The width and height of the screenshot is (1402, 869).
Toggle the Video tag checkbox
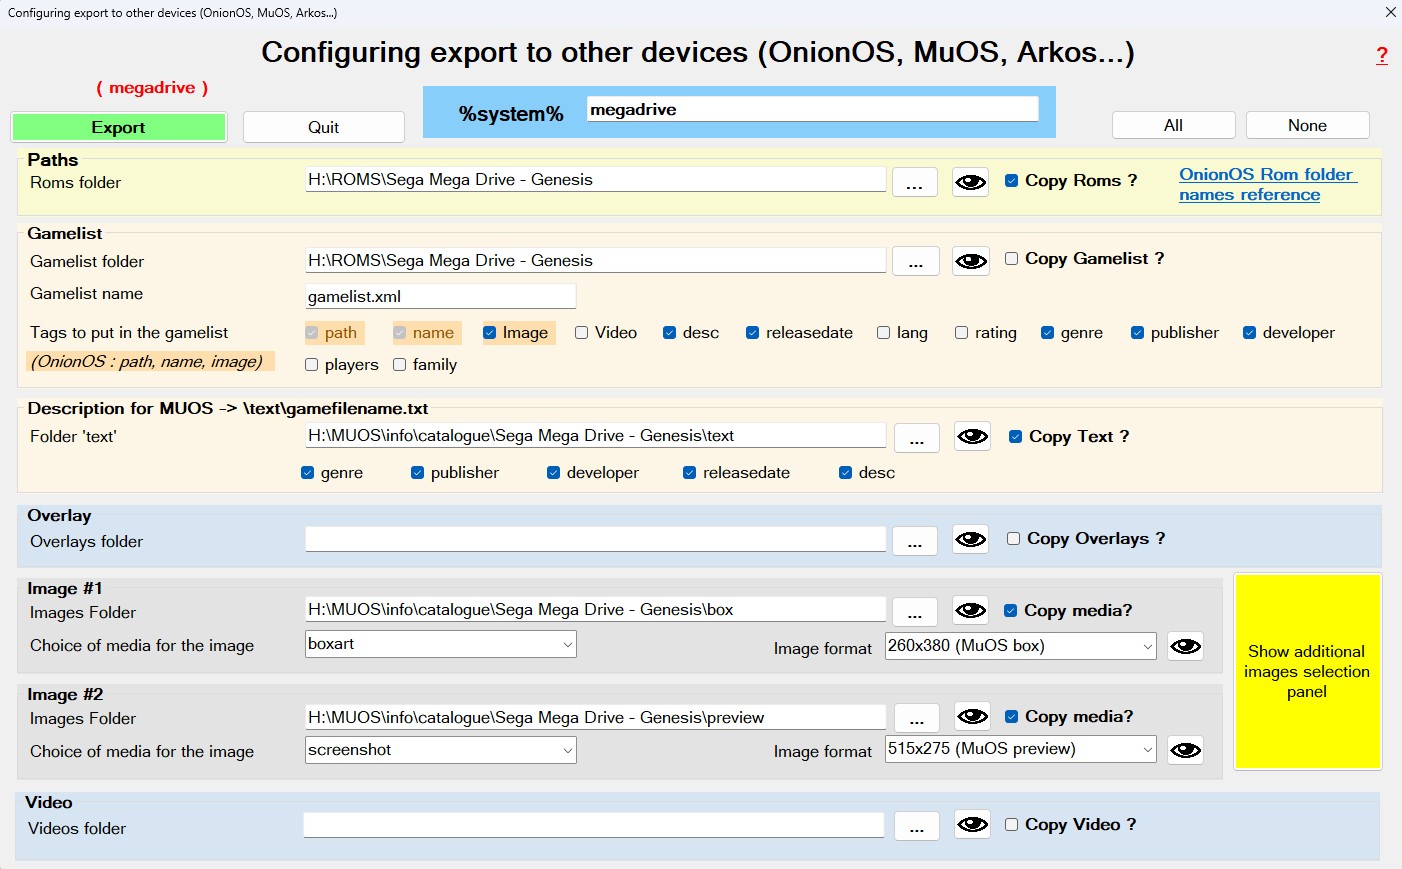pyautogui.click(x=581, y=333)
